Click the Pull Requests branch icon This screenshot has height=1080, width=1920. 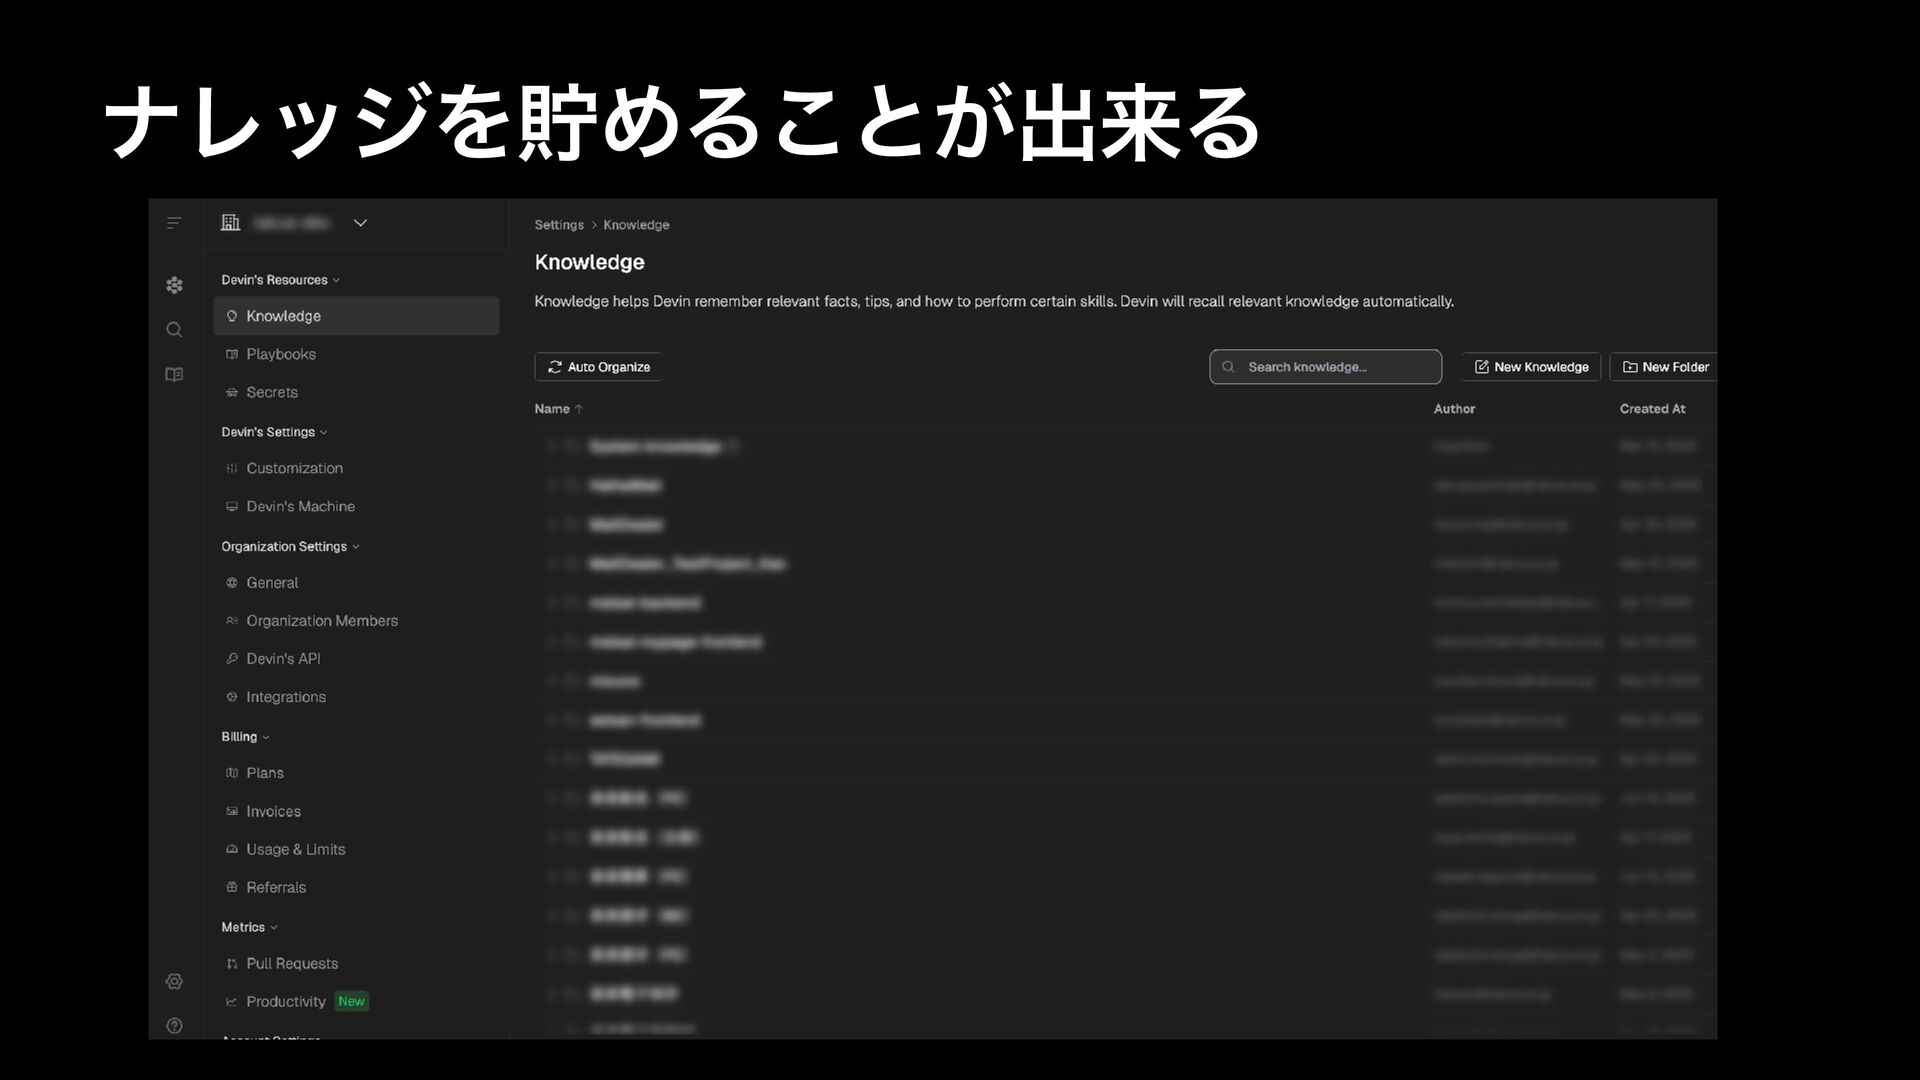(x=232, y=964)
